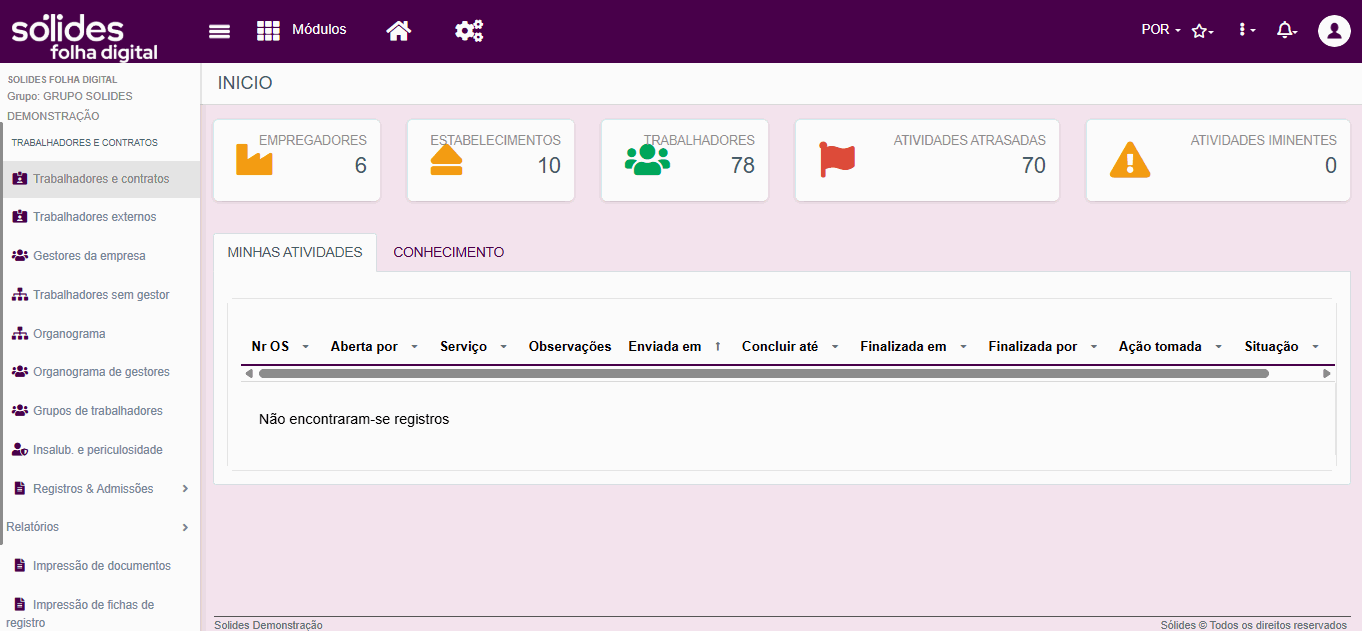Expand Registros & Admissões submenu chevron
The height and width of the screenshot is (631, 1362).
185,489
